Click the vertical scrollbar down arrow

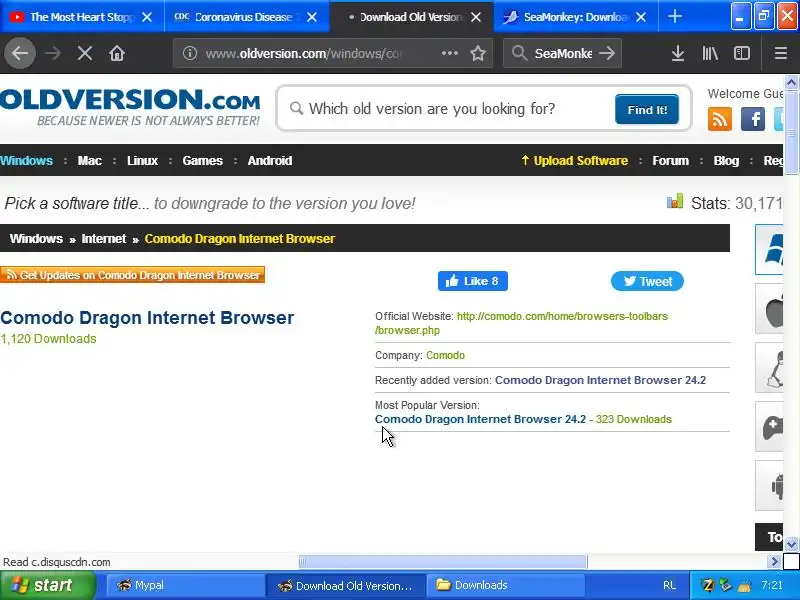[791, 544]
